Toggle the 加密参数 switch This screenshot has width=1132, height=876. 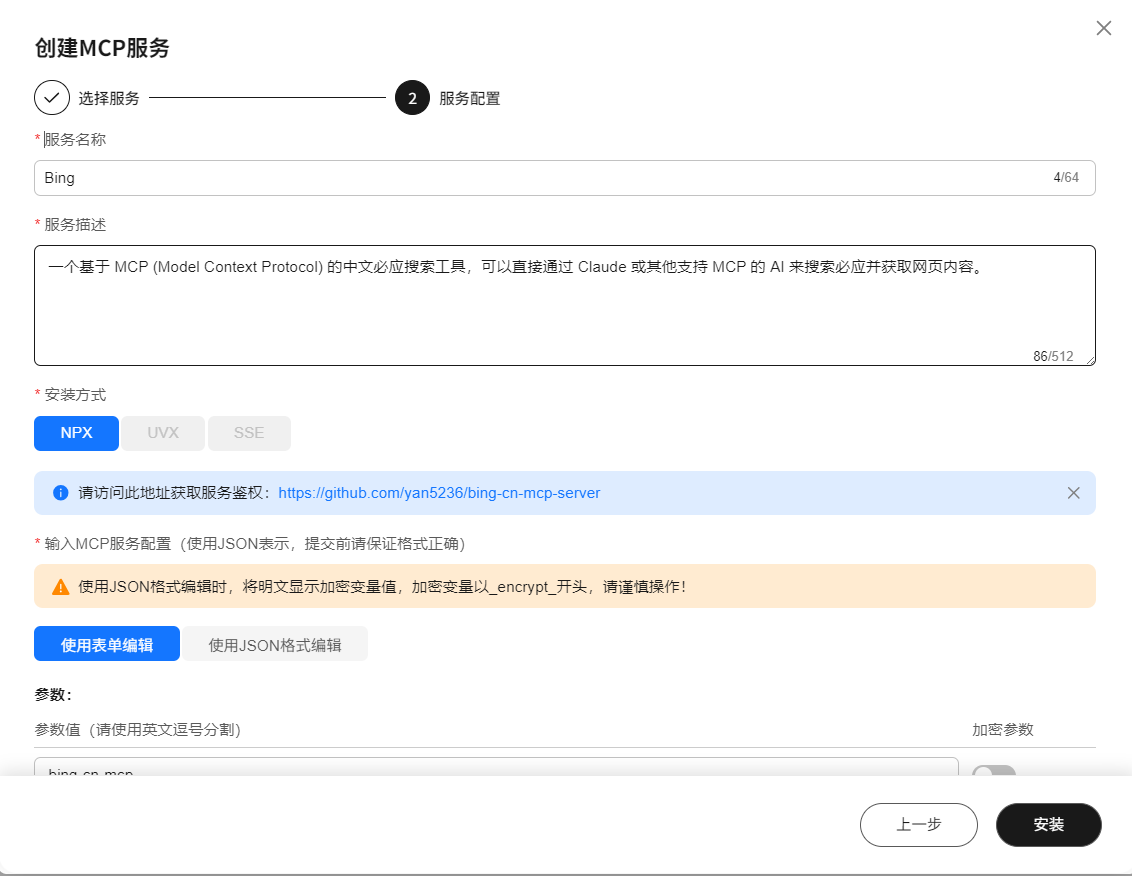point(993,771)
